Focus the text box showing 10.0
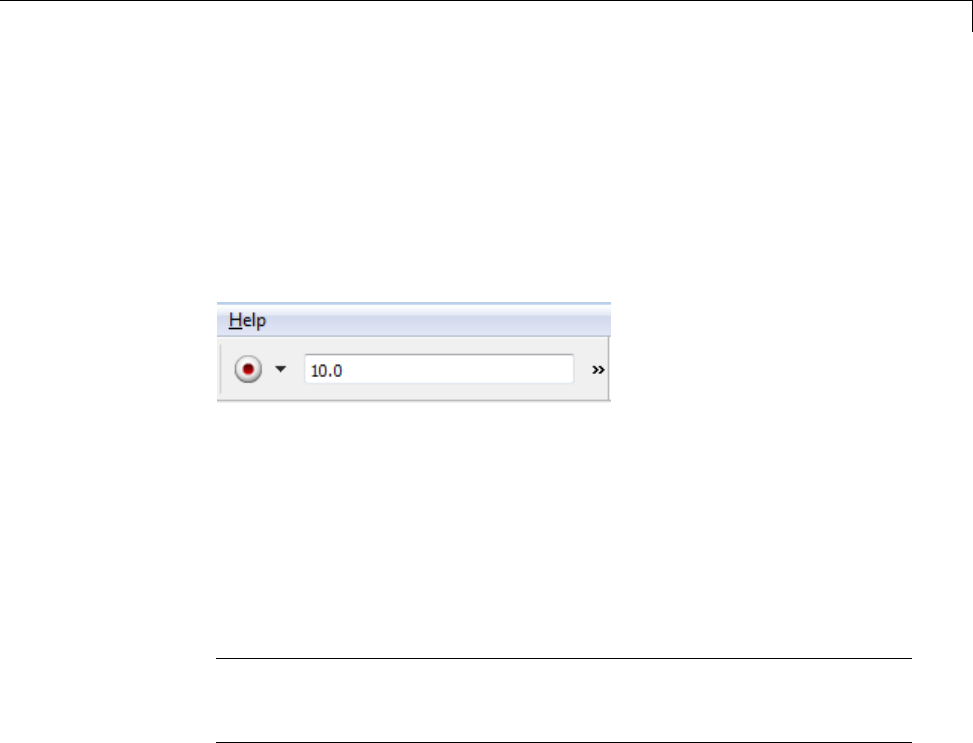This screenshot has width=973, height=743. tap(439, 369)
